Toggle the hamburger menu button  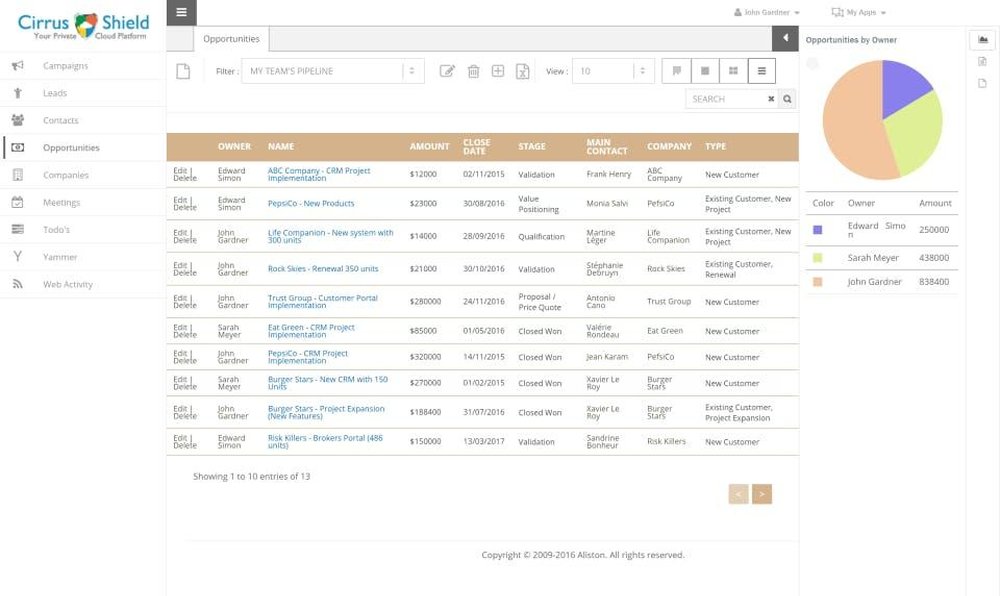182,13
